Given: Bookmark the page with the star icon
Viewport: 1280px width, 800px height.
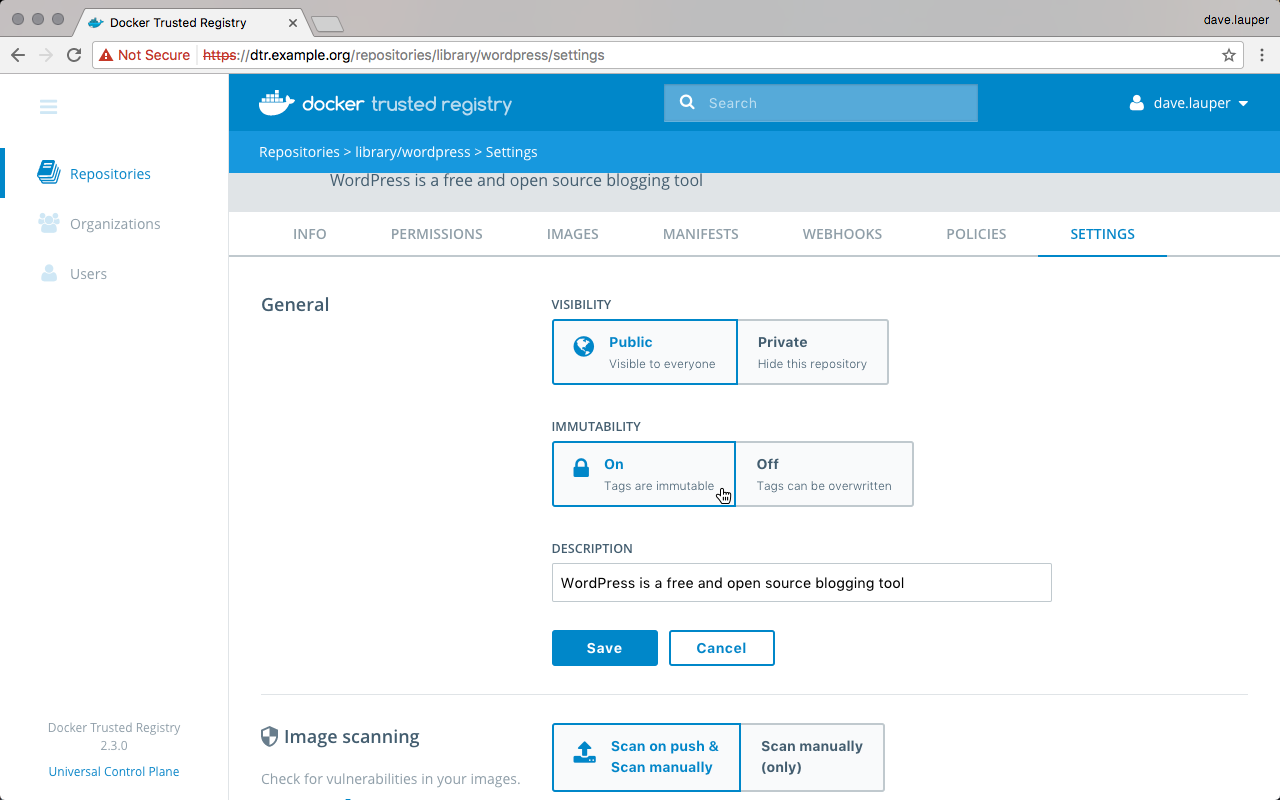Looking at the screenshot, I should point(1229,55).
